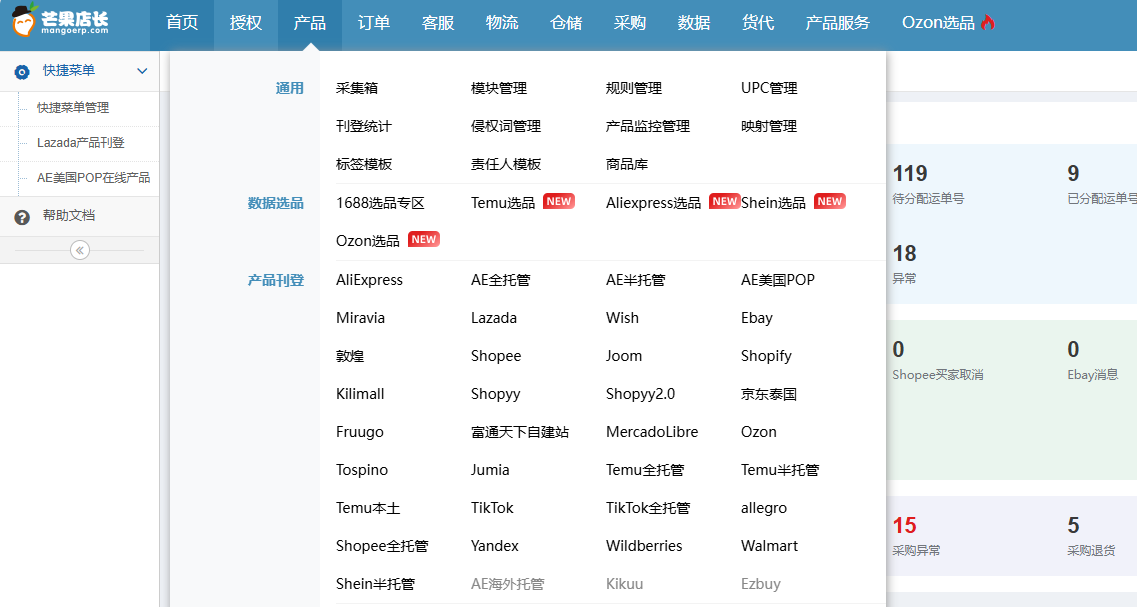Open 标签模板 link
This screenshot has width=1137, height=607.
[x=364, y=165]
